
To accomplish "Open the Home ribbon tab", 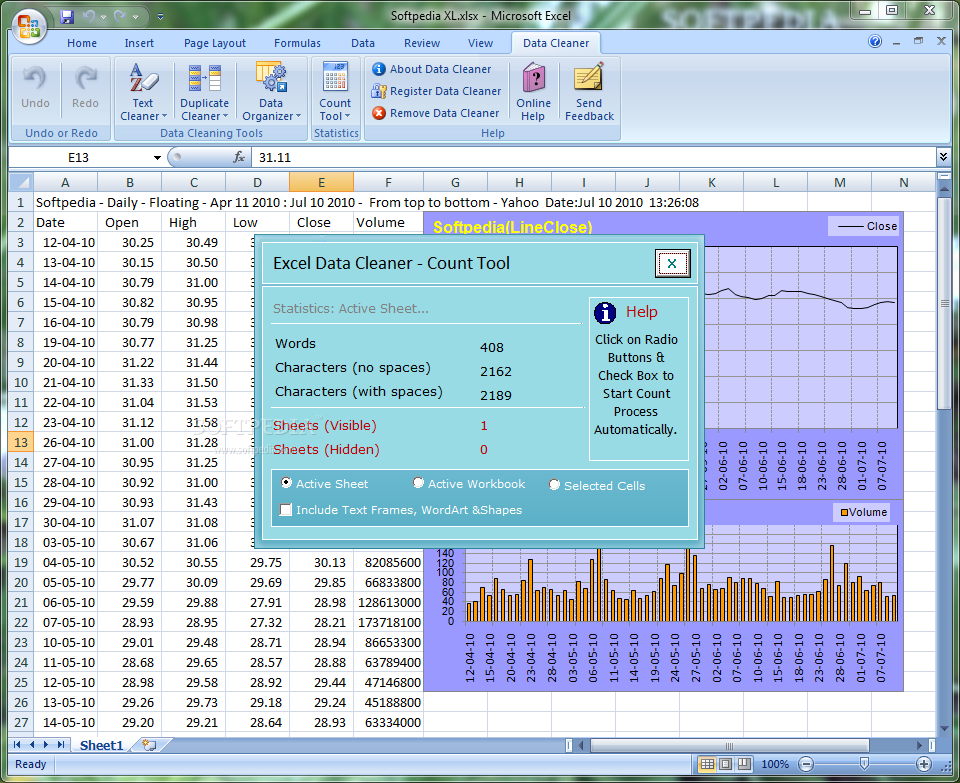I will (82, 43).
